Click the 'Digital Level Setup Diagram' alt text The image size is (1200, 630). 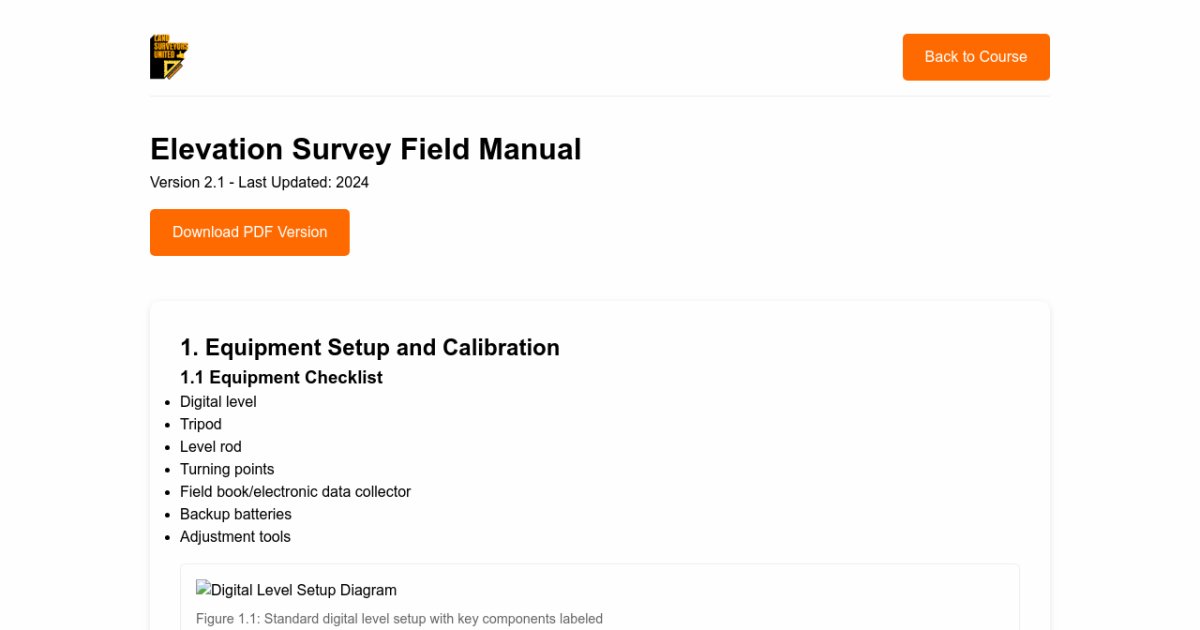tap(305, 590)
